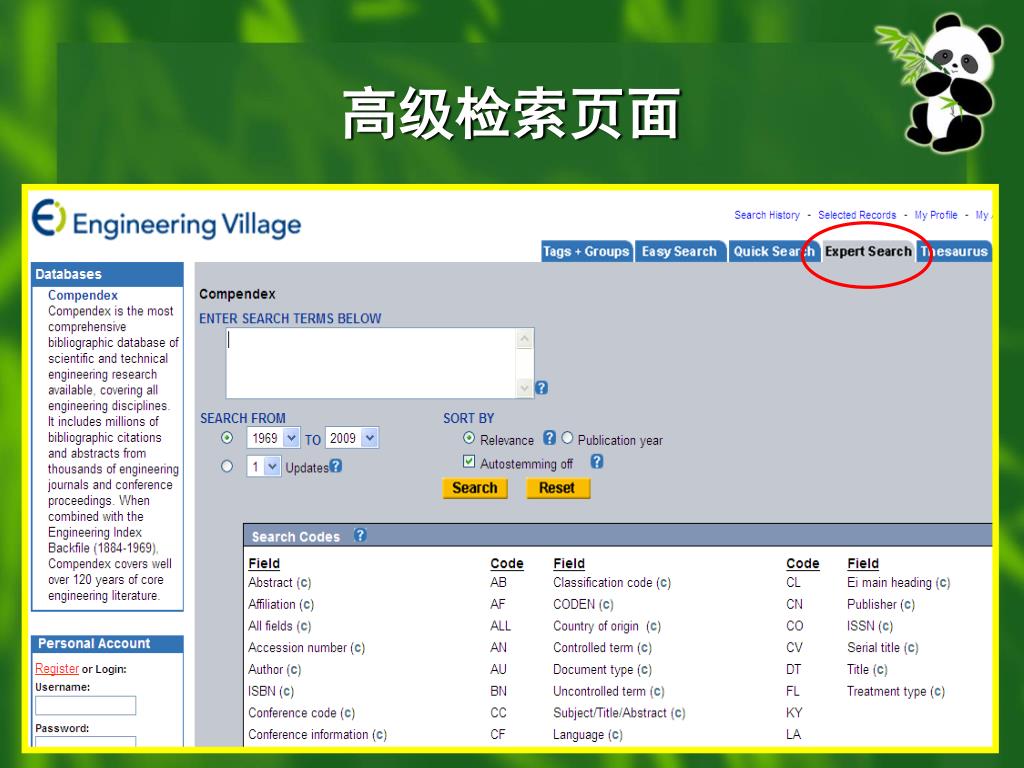
Task: Click the "Search Codes" section title
Action: (x=296, y=537)
